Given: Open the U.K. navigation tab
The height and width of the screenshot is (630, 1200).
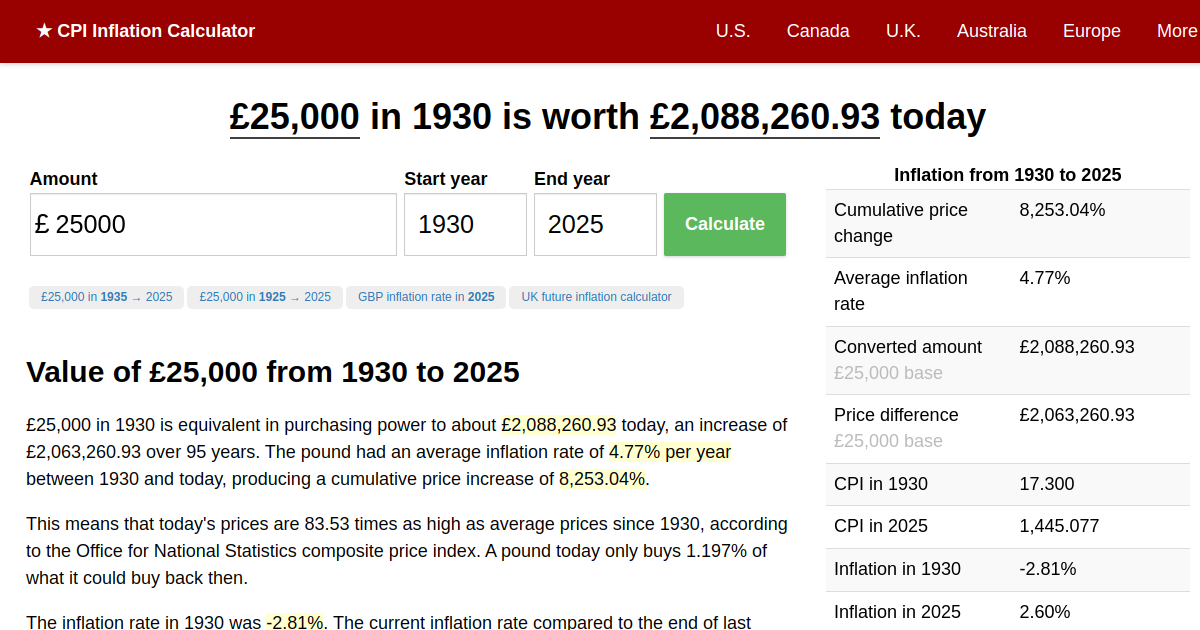Looking at the screenshot, I should (903, 31).
